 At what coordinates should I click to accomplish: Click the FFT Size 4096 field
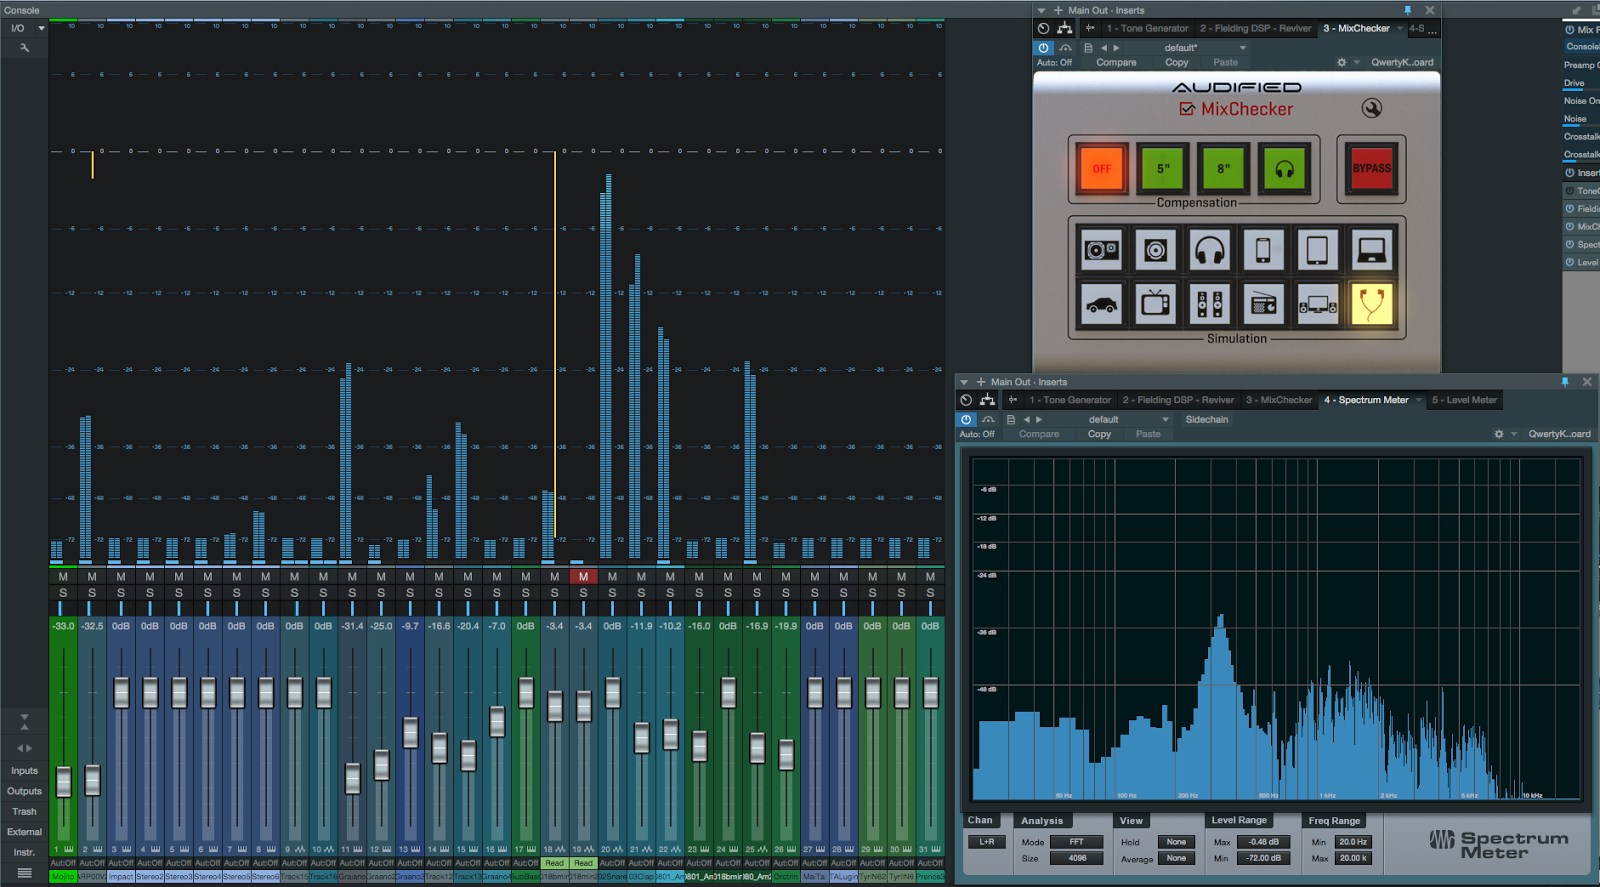coord(1076,858)
